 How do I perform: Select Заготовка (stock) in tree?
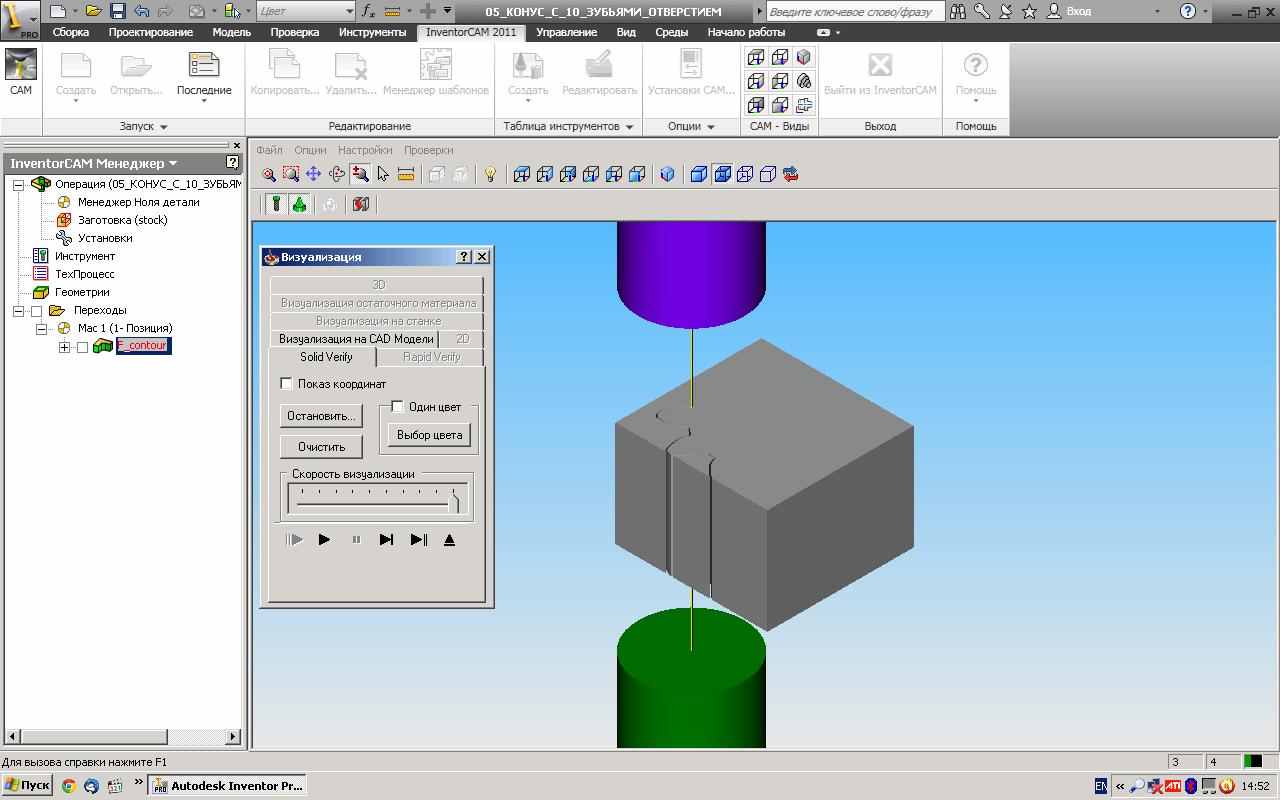122,220
